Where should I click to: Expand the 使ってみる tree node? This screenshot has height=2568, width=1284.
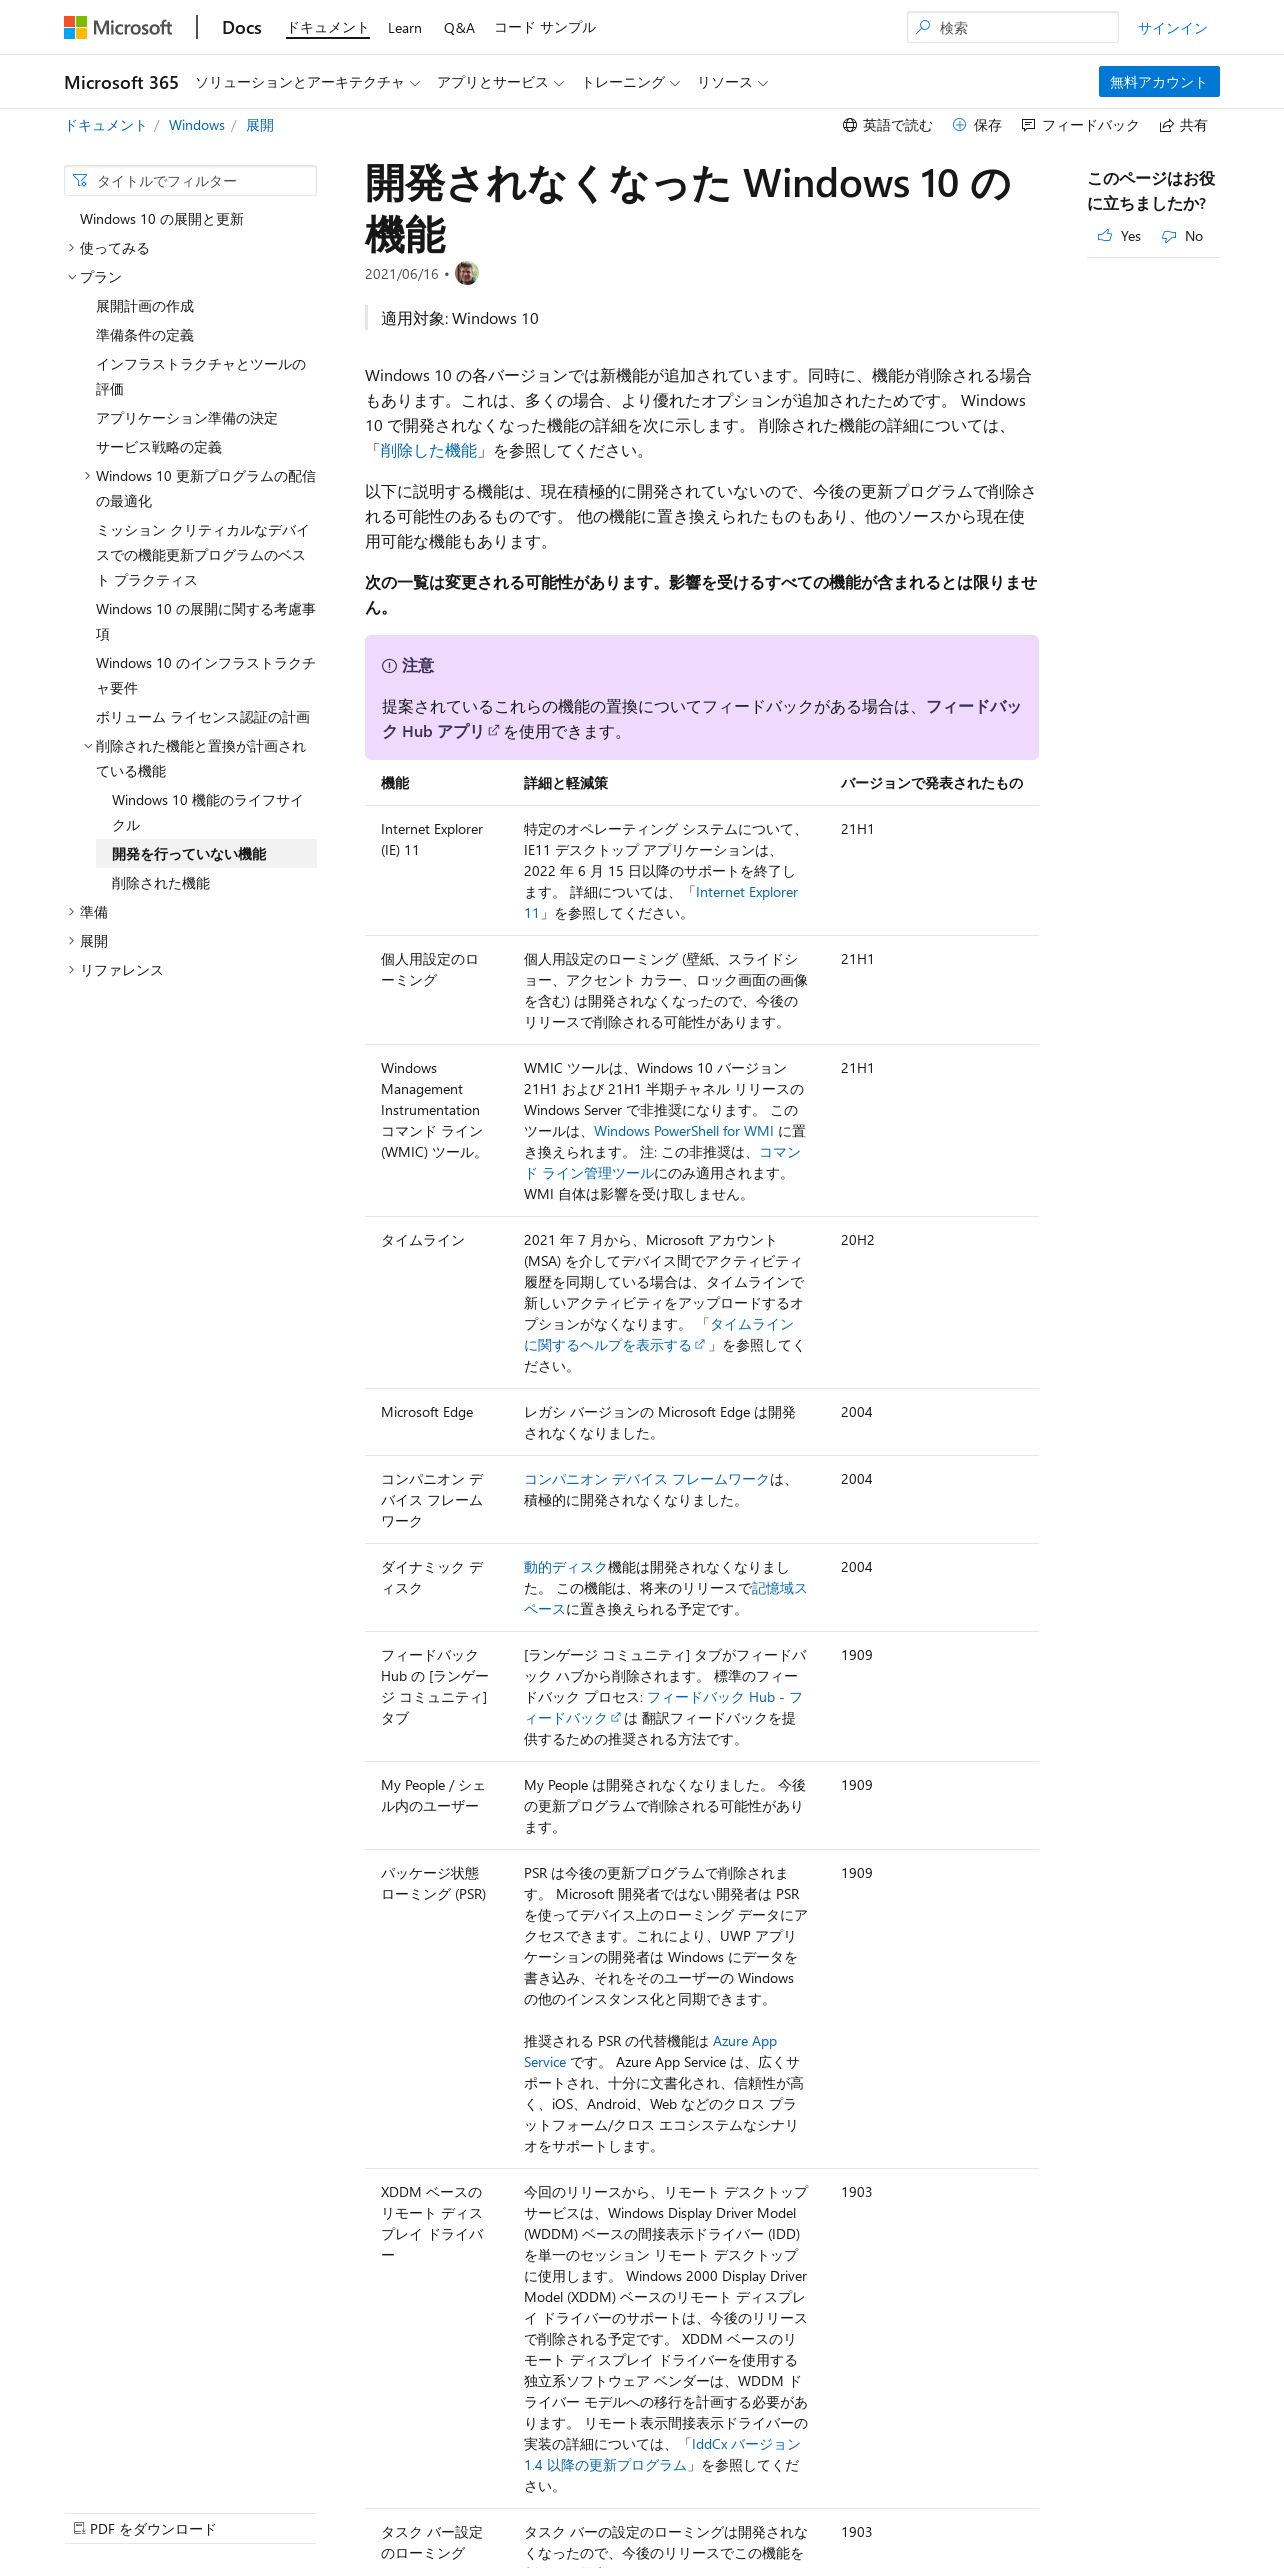[x=71, y=248]
